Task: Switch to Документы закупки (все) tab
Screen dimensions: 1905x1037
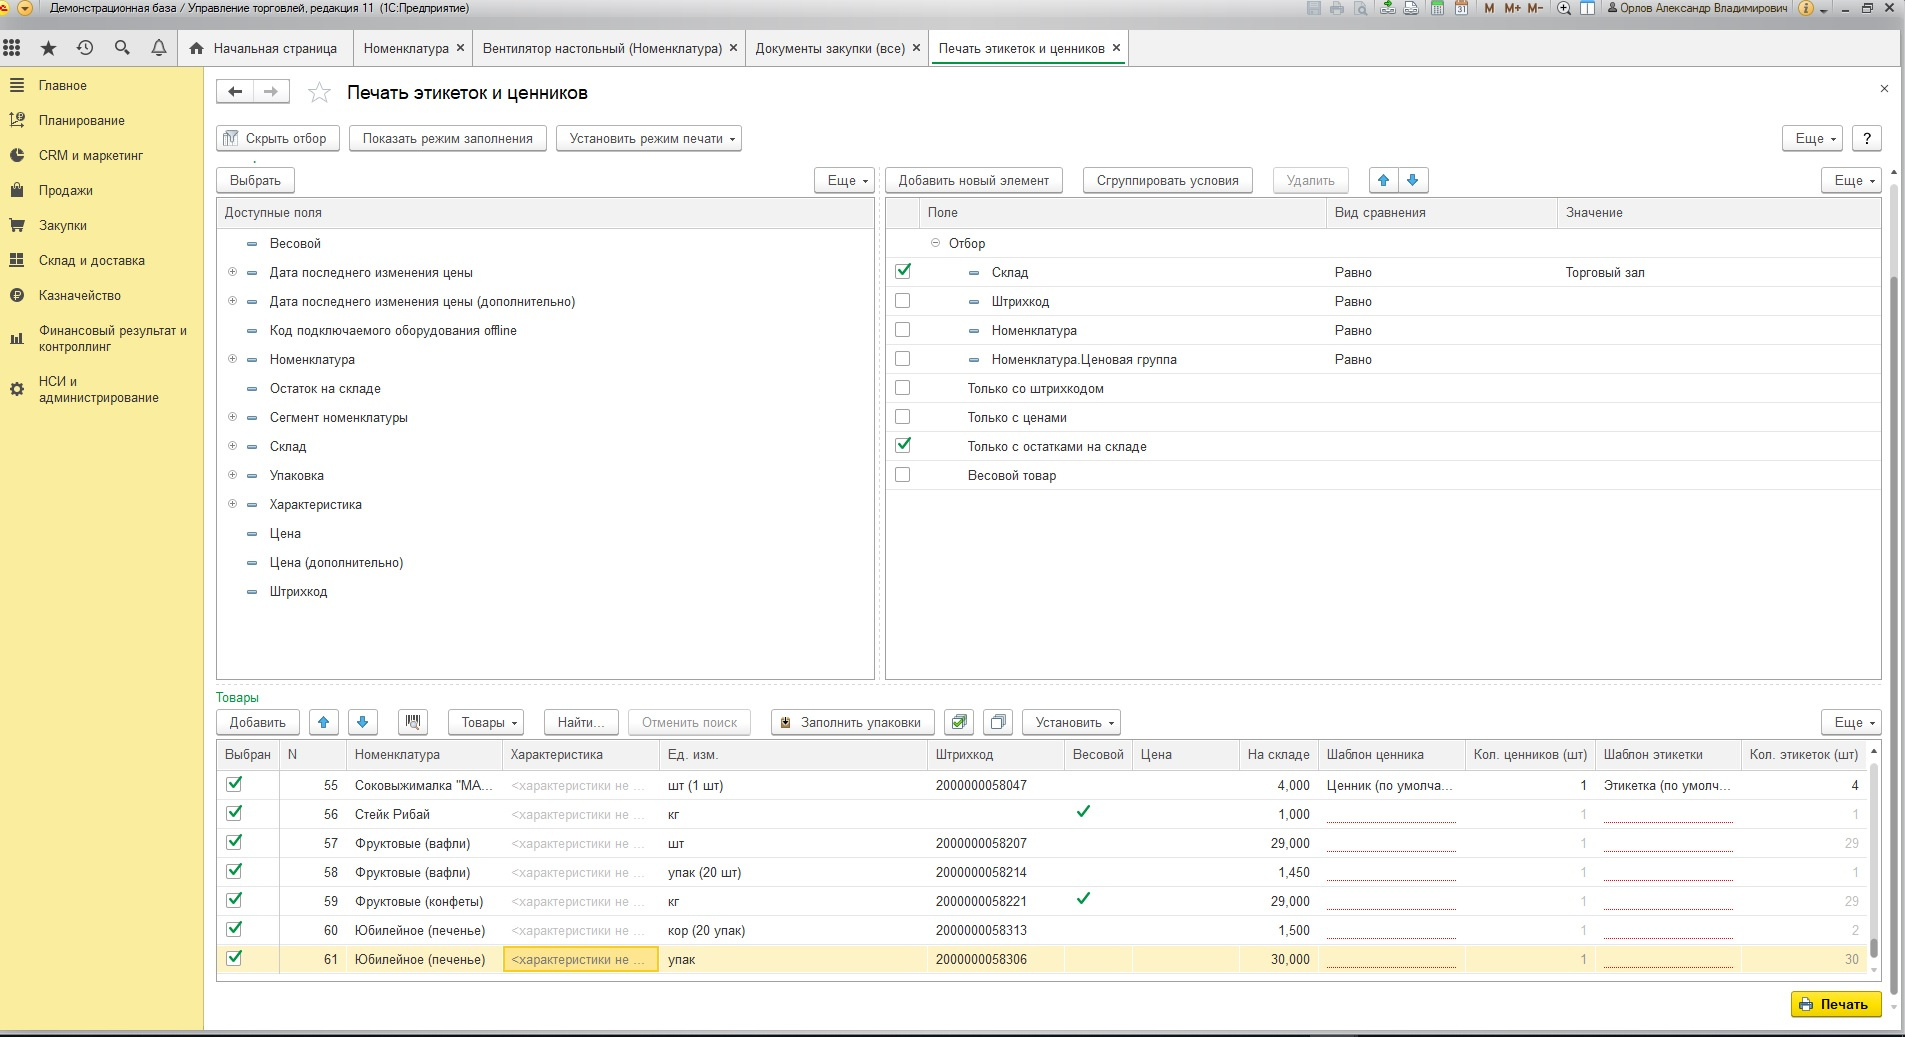Action: 830,48
